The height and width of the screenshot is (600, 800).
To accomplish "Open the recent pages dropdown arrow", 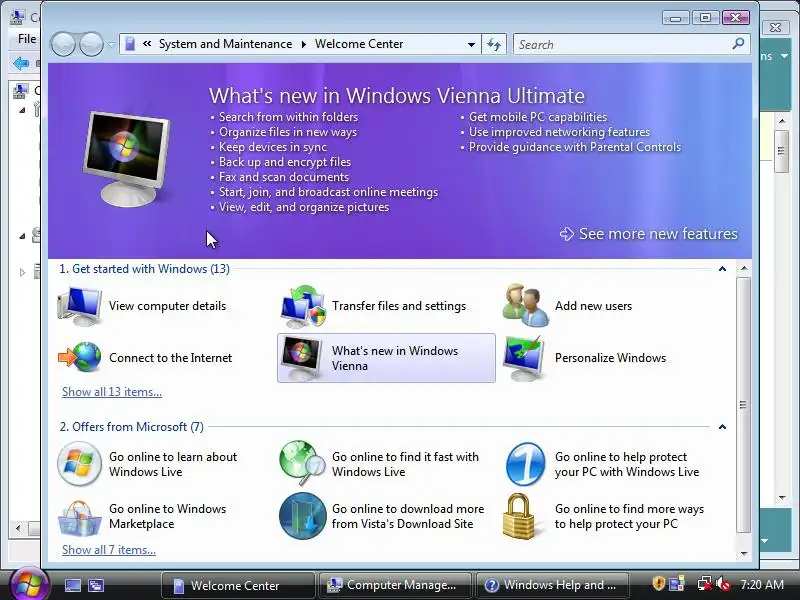I will 111,44.
